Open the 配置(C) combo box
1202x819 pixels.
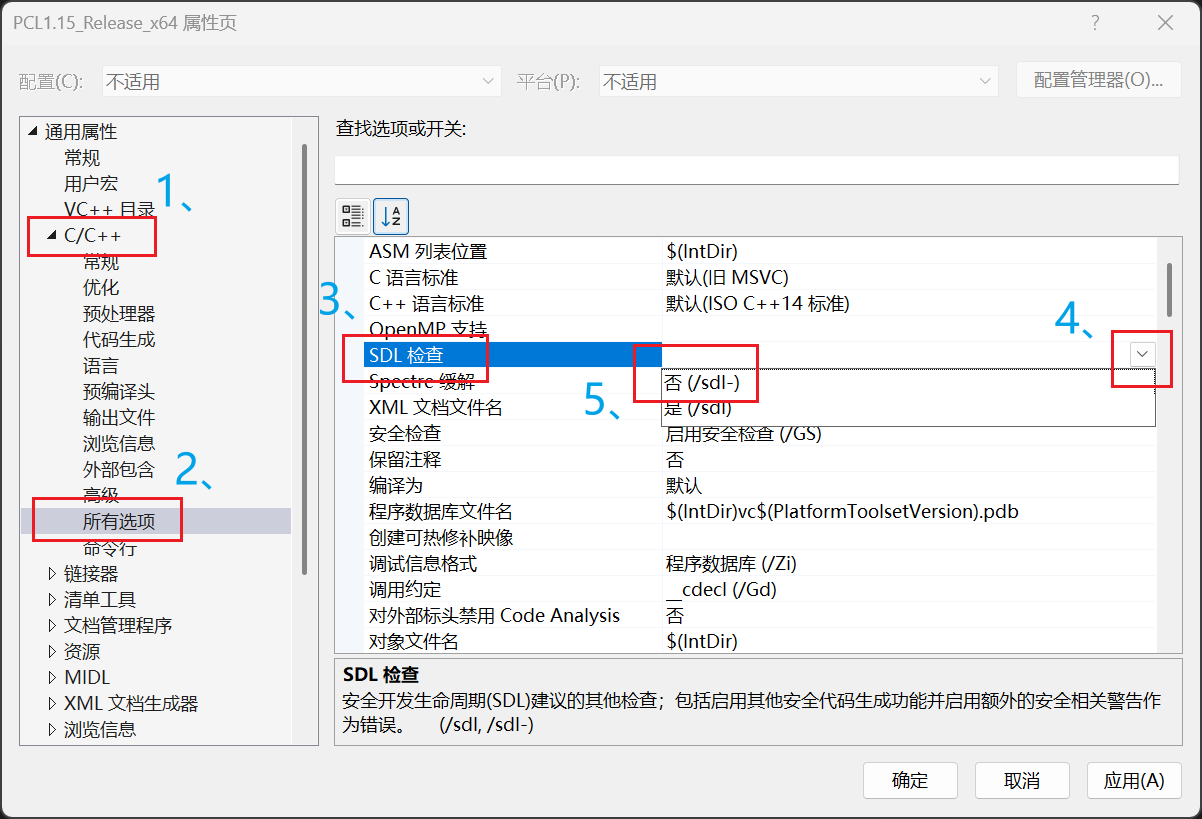pyautogui.click(x=300, y=82)
